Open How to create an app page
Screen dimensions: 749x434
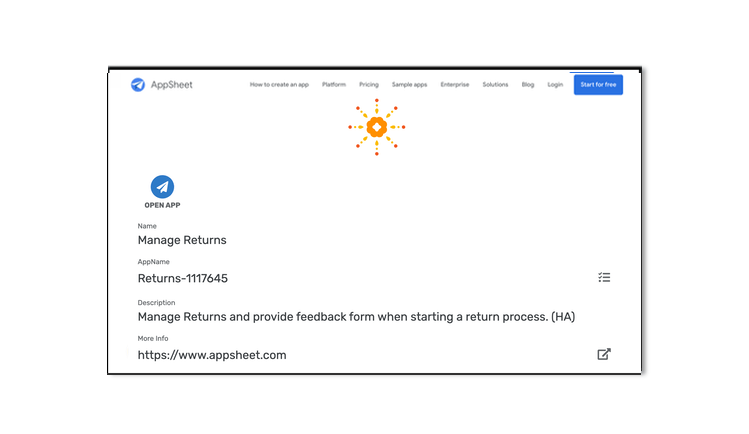click(x=280, y=85)
